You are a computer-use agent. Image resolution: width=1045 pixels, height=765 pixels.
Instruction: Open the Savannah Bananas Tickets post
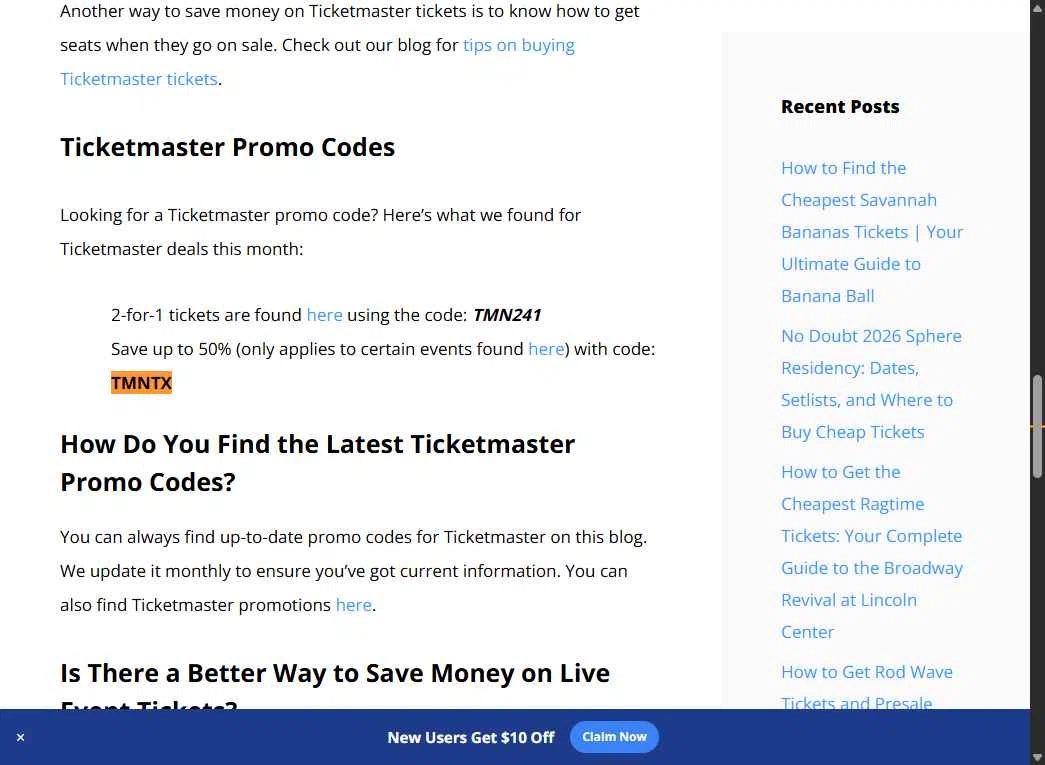click(872, 232)
